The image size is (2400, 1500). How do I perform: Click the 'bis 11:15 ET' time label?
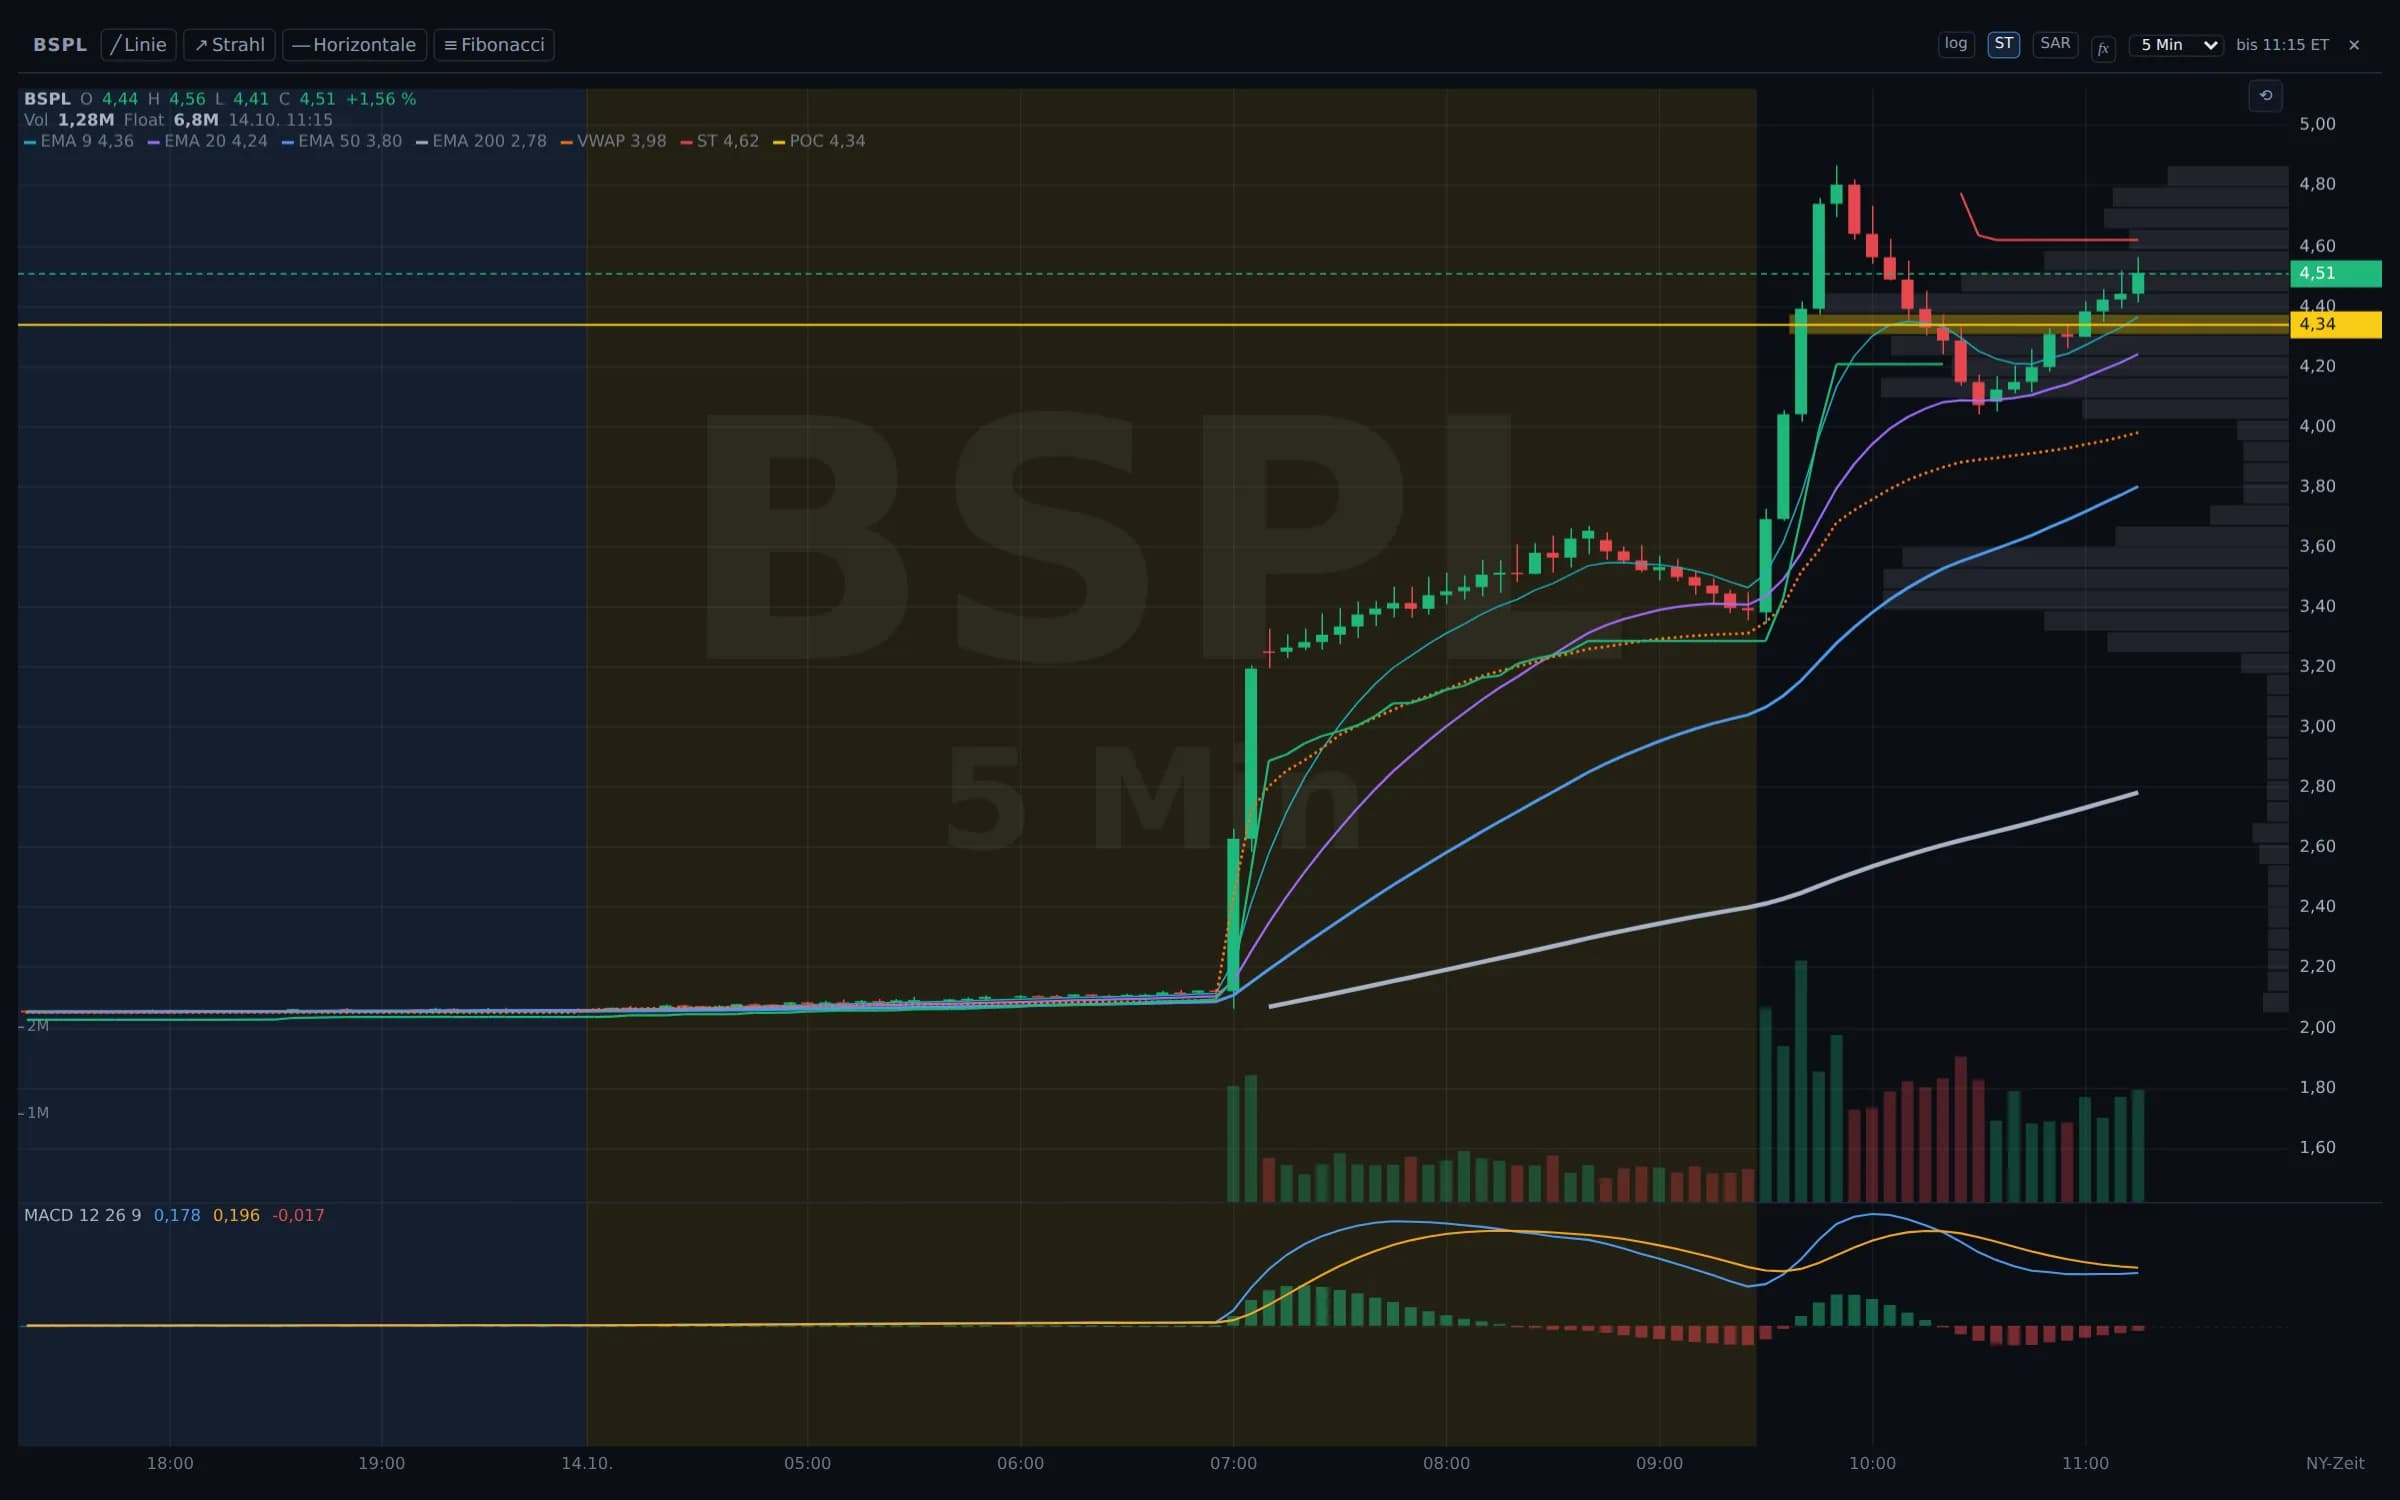(x=2282, y=45)
